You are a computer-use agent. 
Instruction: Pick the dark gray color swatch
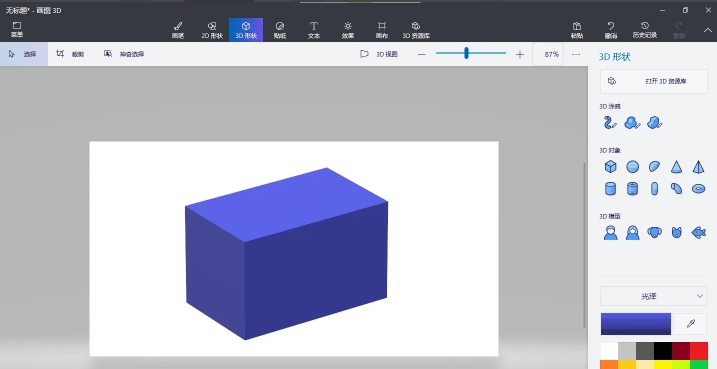[x=645, y=351]
